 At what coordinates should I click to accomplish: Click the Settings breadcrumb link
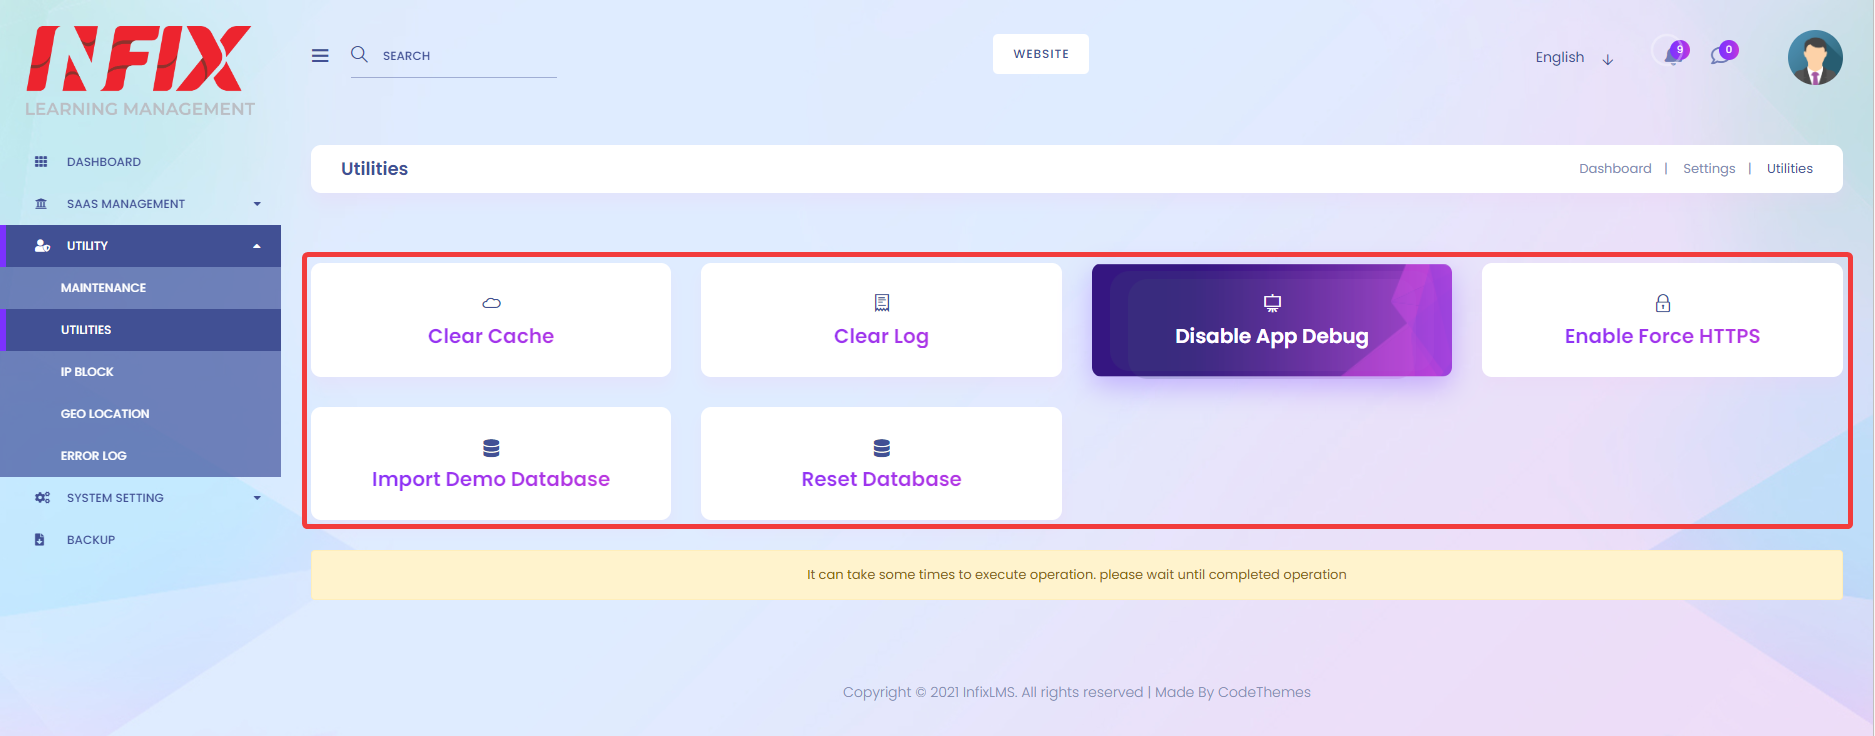point(1708,169)
